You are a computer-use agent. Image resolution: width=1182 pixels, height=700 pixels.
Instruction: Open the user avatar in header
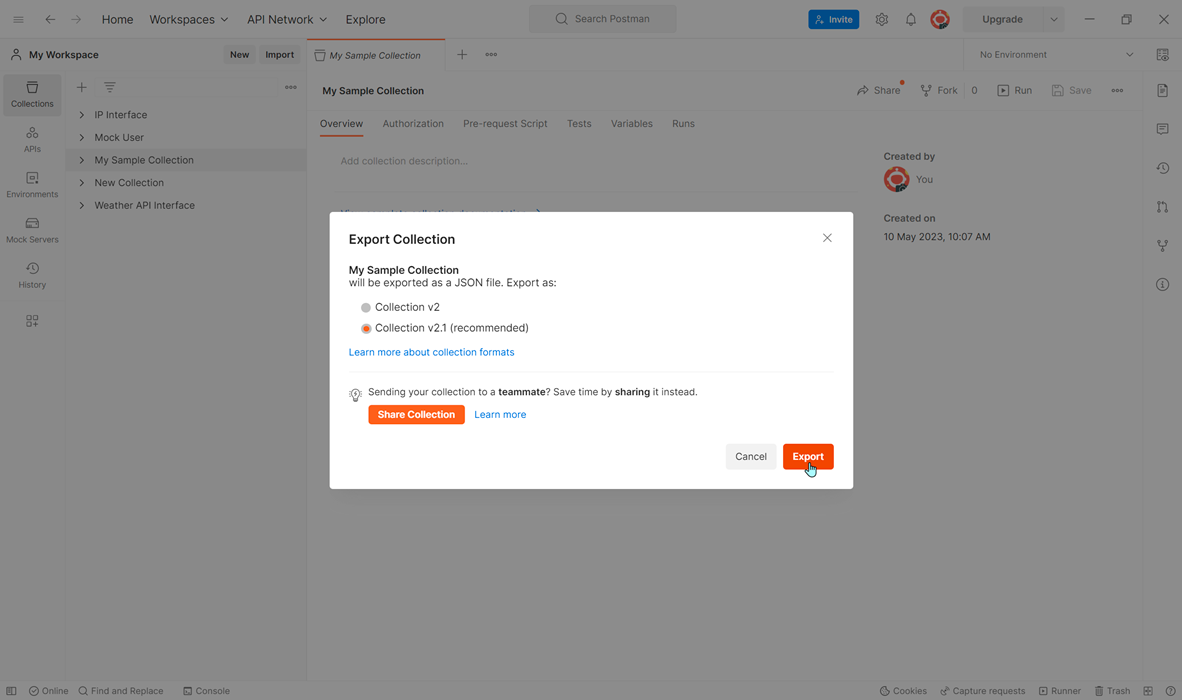click(x=939, y=20)
